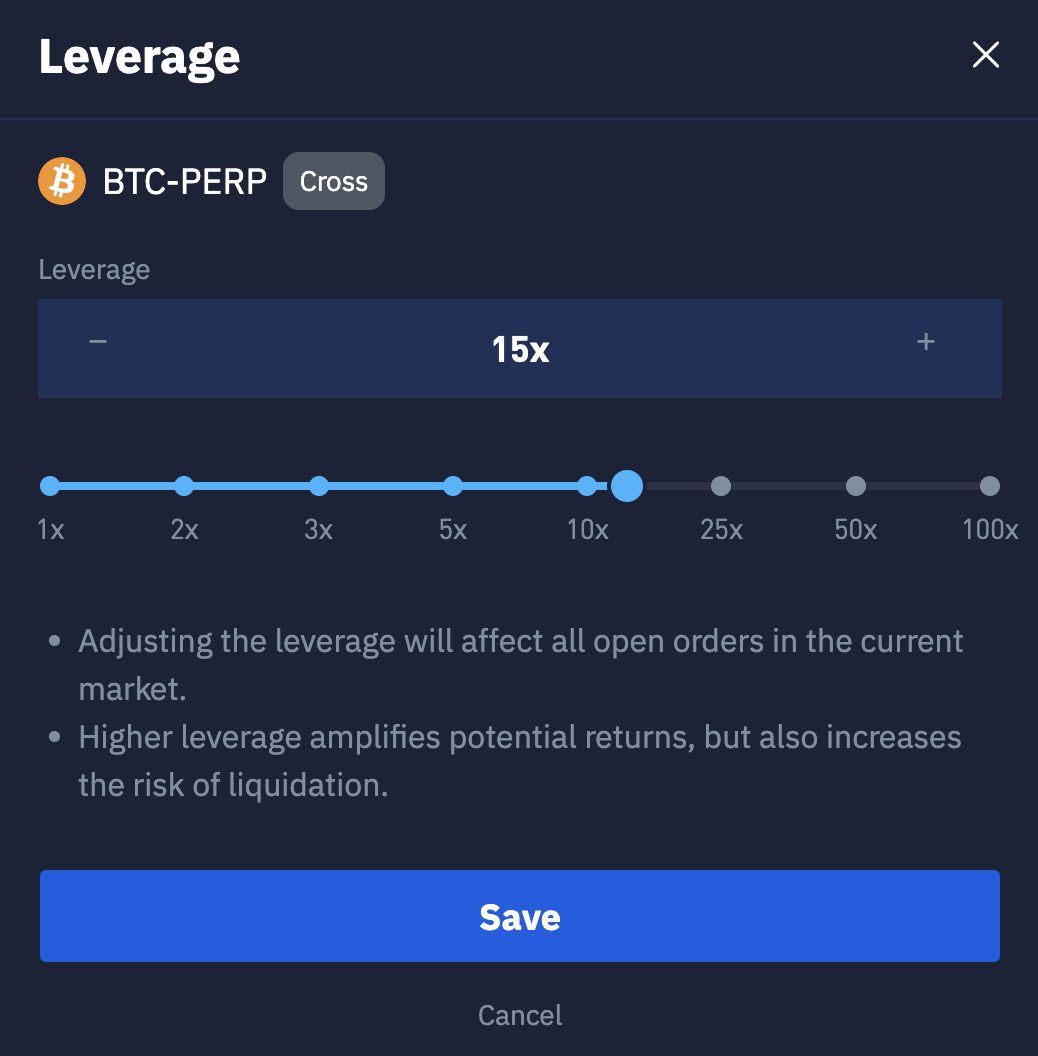This screenshot has height=1056, width=1038.
Task: Cancel the leverage change
Action: point(520,1015)
